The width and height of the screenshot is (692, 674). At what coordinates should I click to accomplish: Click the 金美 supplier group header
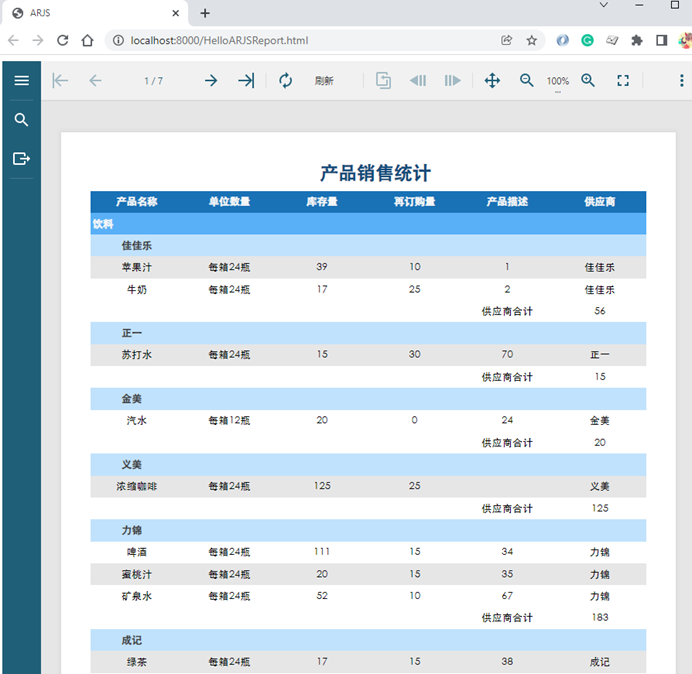point(368,399)
